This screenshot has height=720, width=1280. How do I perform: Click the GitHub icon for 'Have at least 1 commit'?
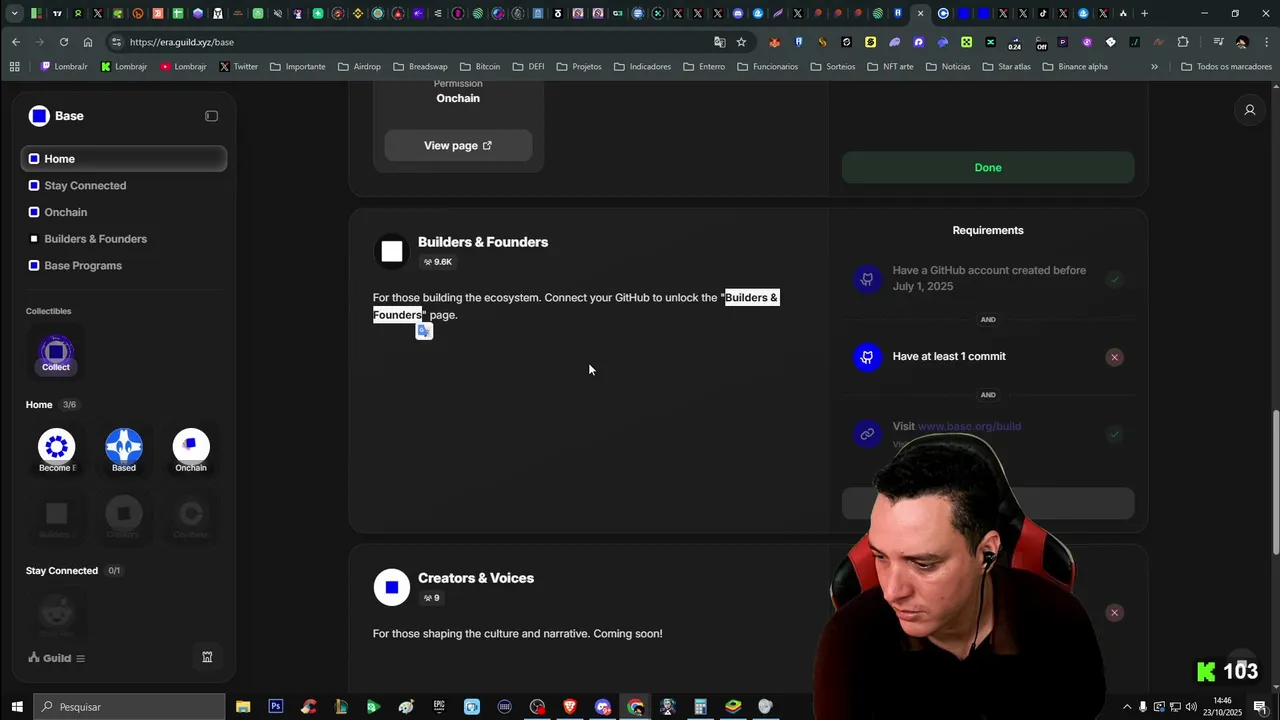[x=867, y=357]
